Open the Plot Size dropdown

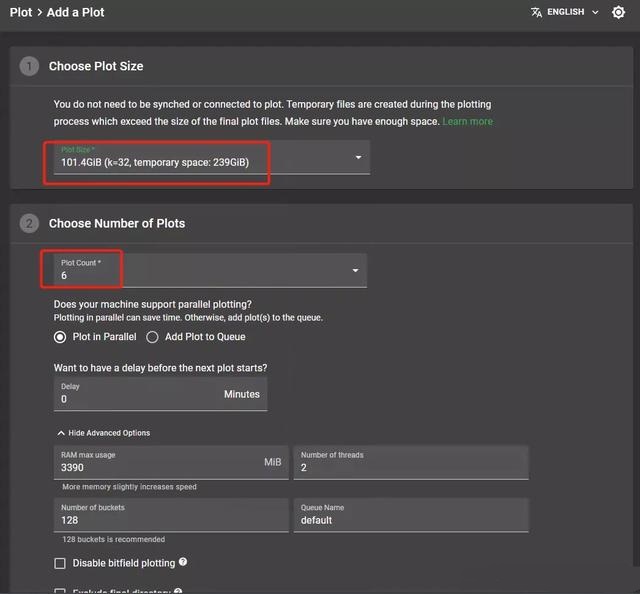pos(211,157)
